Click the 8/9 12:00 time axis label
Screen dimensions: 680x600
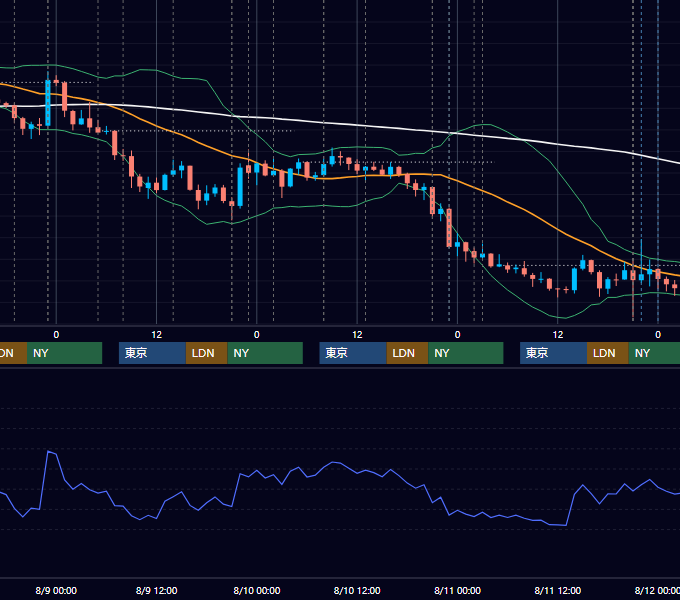click(x=157, y=590)
